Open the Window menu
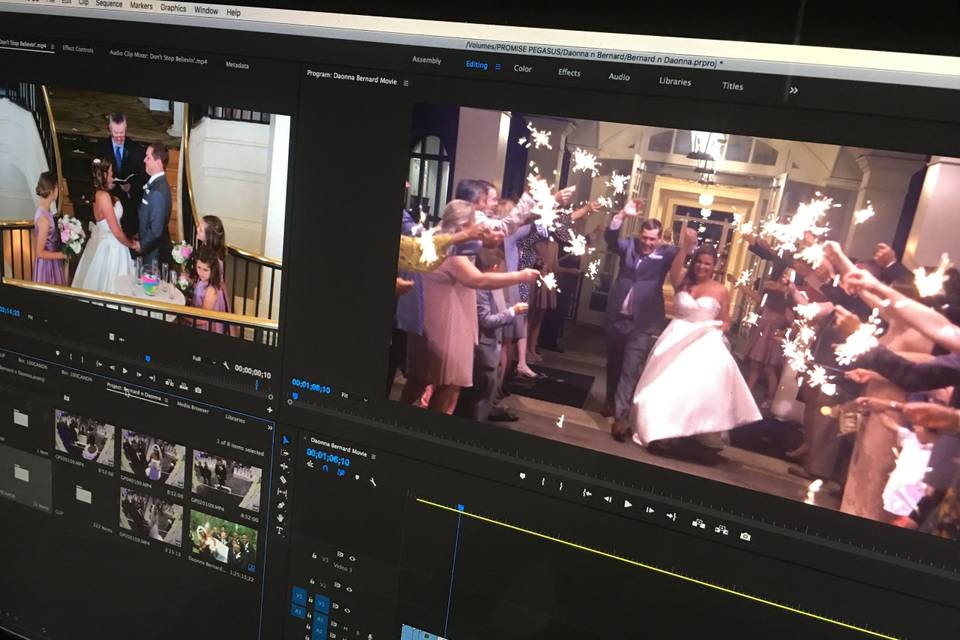Screen dimensions: 960x640 206,10
